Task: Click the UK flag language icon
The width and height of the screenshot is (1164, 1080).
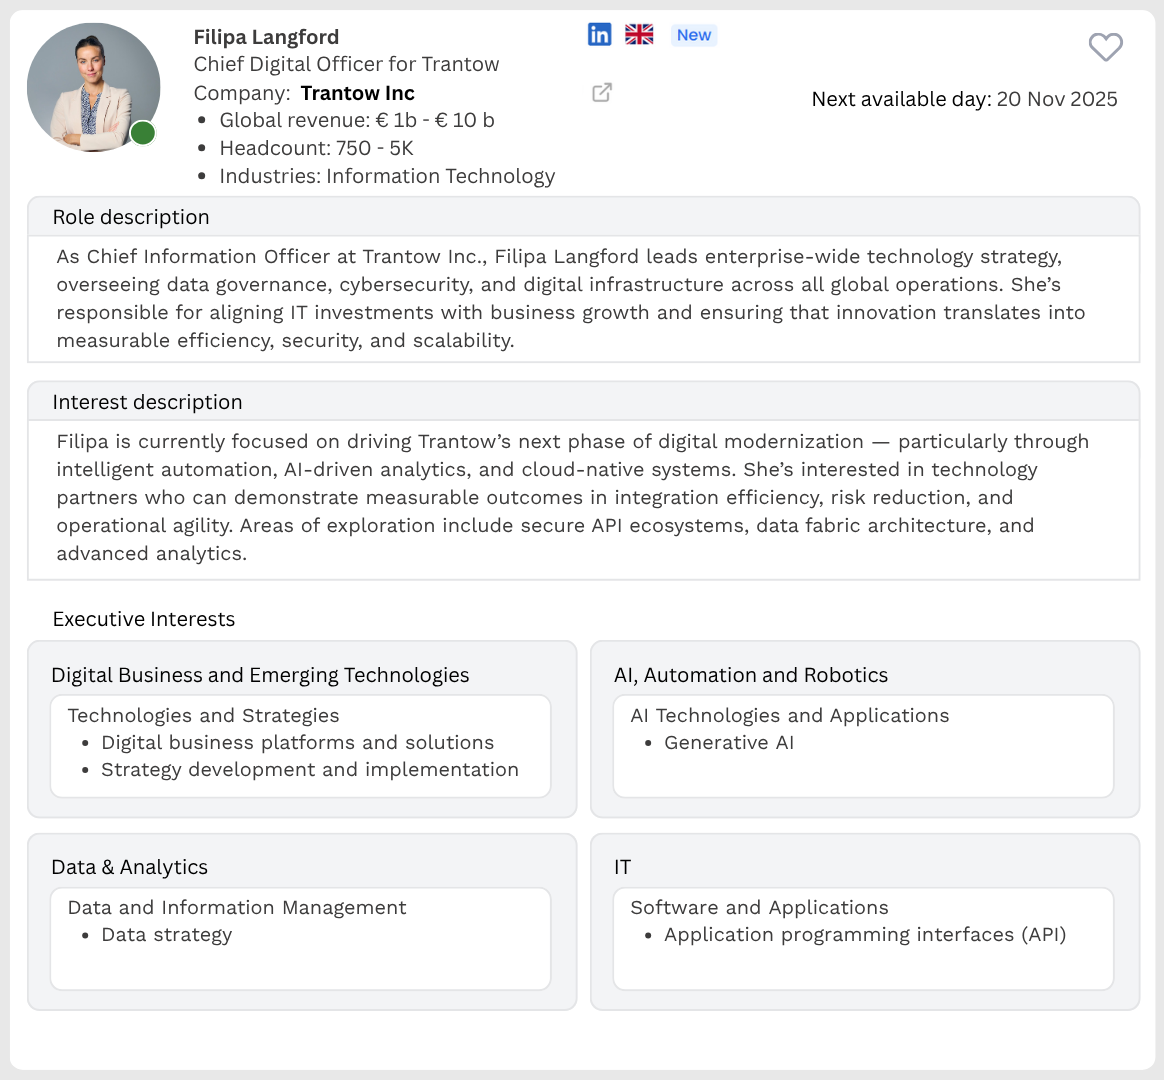Action: click(638, 33)
